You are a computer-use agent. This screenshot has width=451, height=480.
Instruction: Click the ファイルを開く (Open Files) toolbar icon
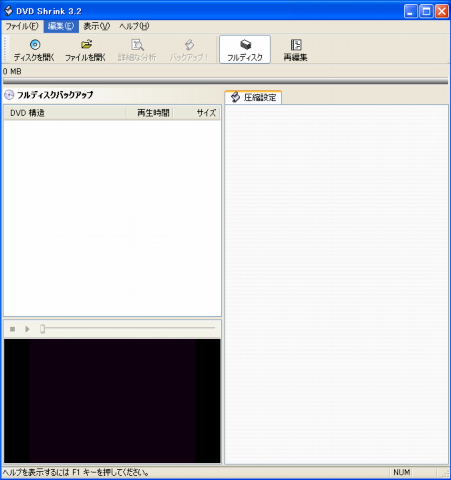(85, 50)
